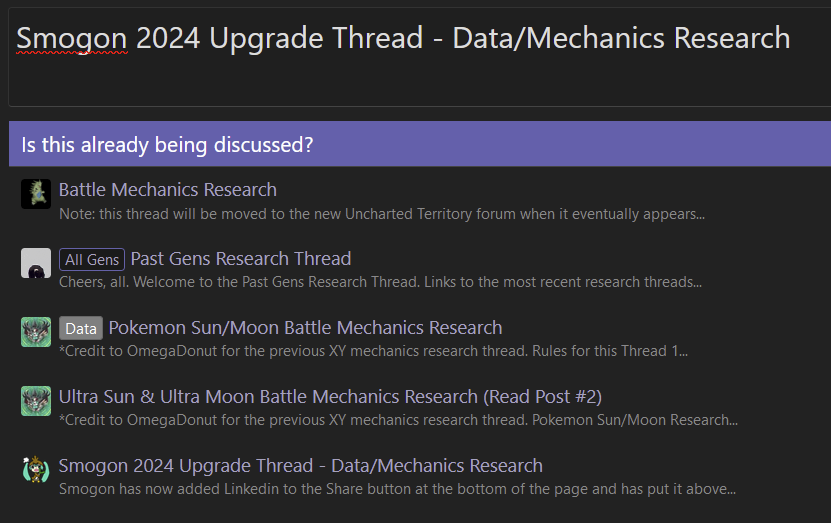Click the 'Is this already being discussed?' header
This screenshot has width=831, height=523.
point(420,144)
